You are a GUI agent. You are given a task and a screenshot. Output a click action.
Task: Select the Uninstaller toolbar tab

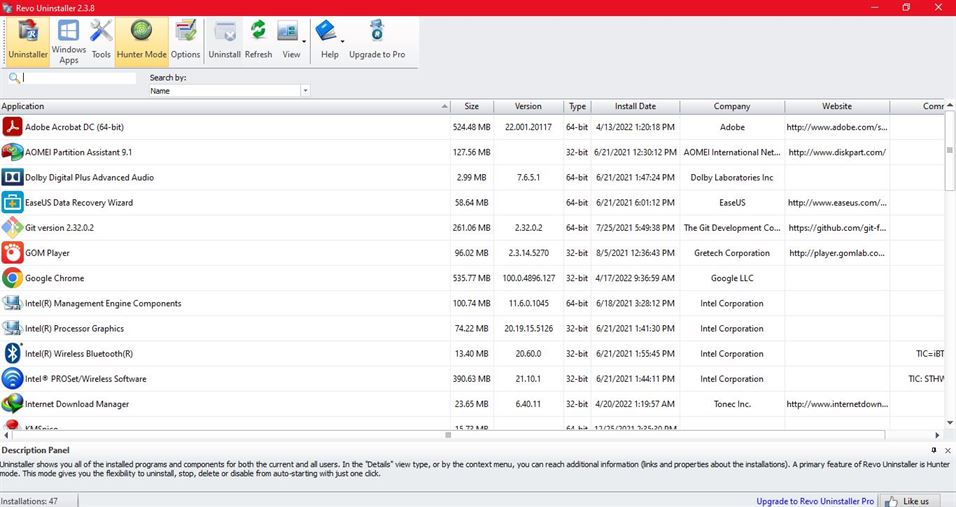pyautogui.click(x=28, y=42)
